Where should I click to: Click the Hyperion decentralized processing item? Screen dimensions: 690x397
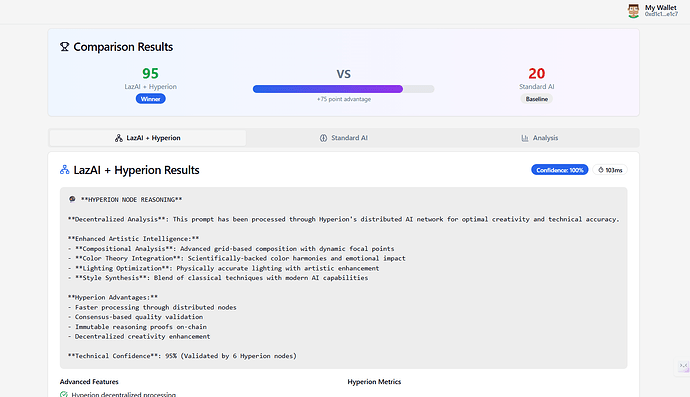coord(124,394)
